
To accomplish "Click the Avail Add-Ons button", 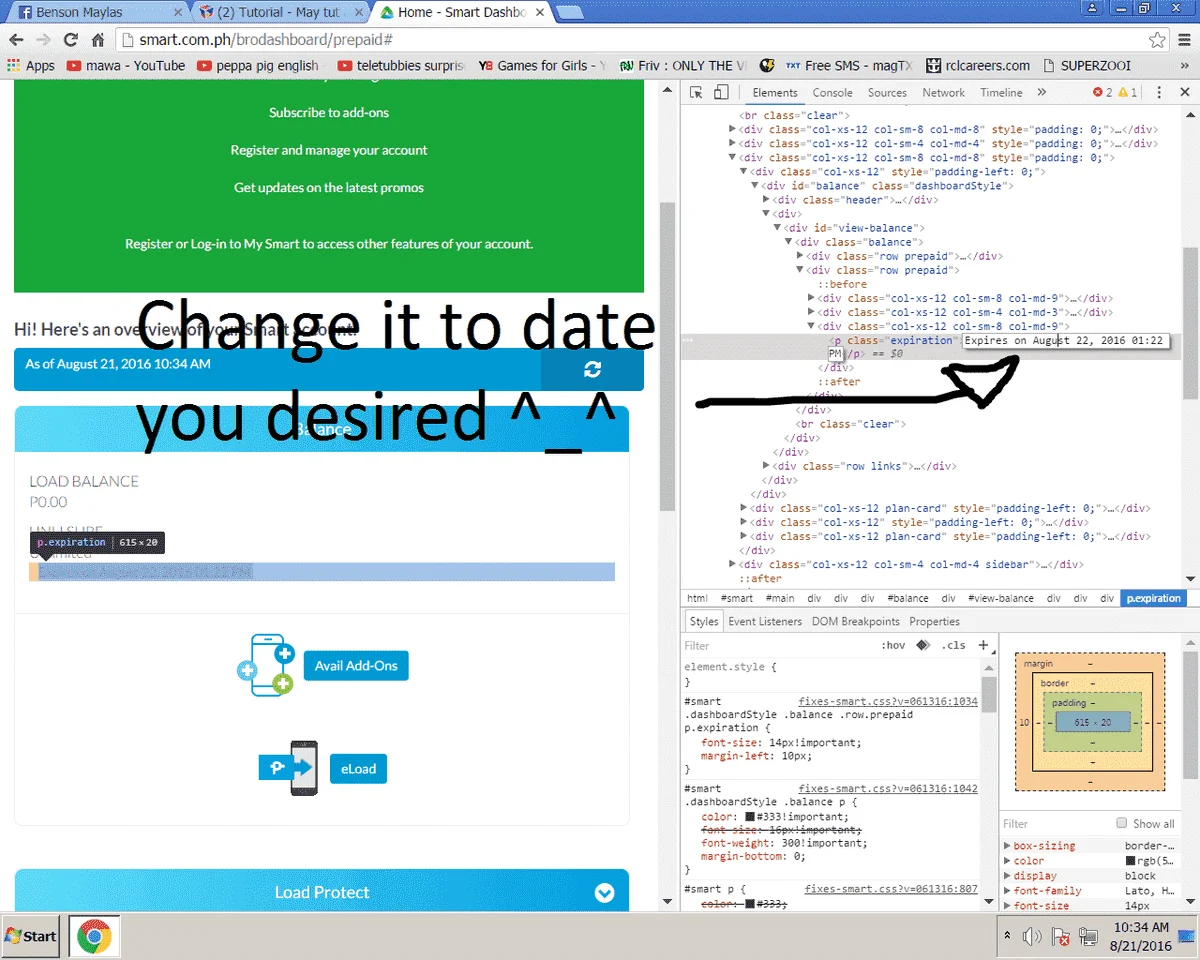I will pyautogui.click(x=356, y=665).
